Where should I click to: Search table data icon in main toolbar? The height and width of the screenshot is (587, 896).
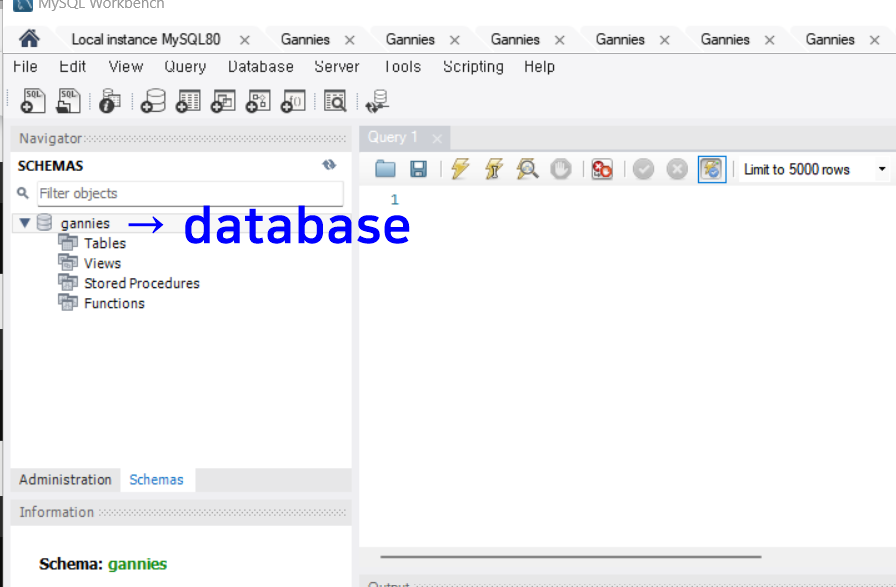[x=335, y=101]
